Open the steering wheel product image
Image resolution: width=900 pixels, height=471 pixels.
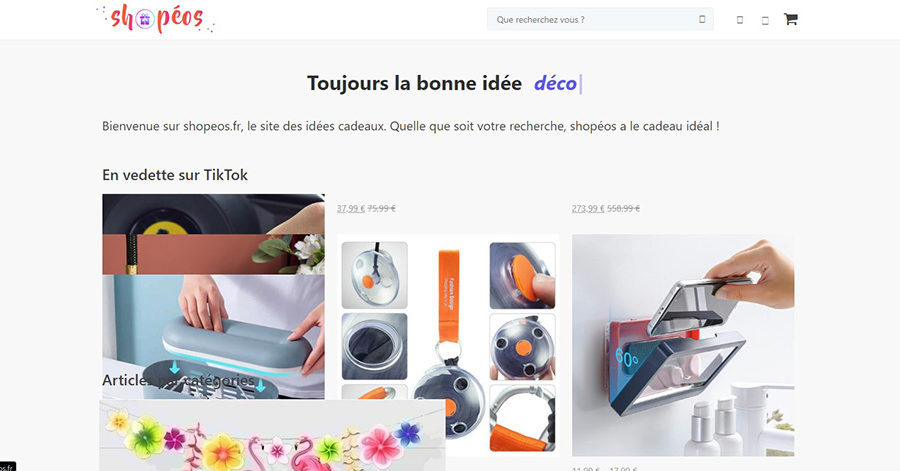213,214
